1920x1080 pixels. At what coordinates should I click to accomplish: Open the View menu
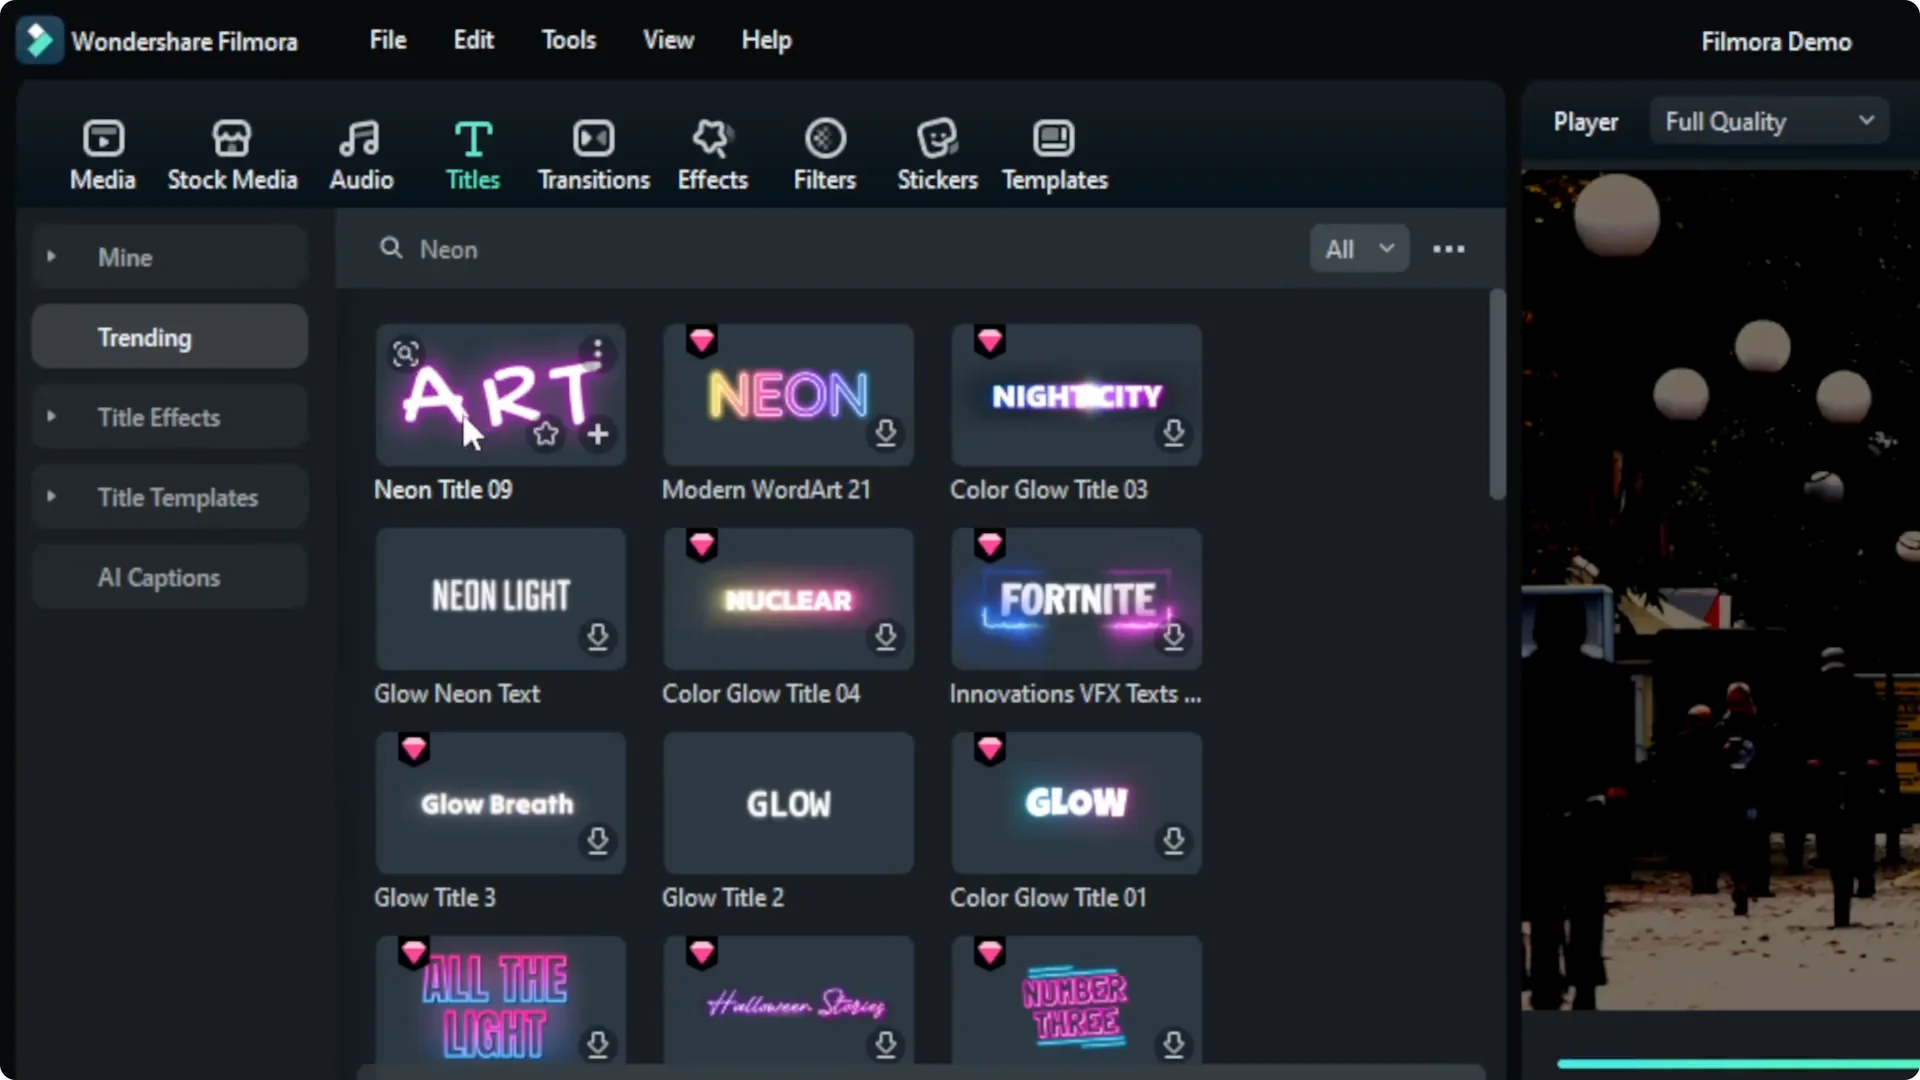667,40
